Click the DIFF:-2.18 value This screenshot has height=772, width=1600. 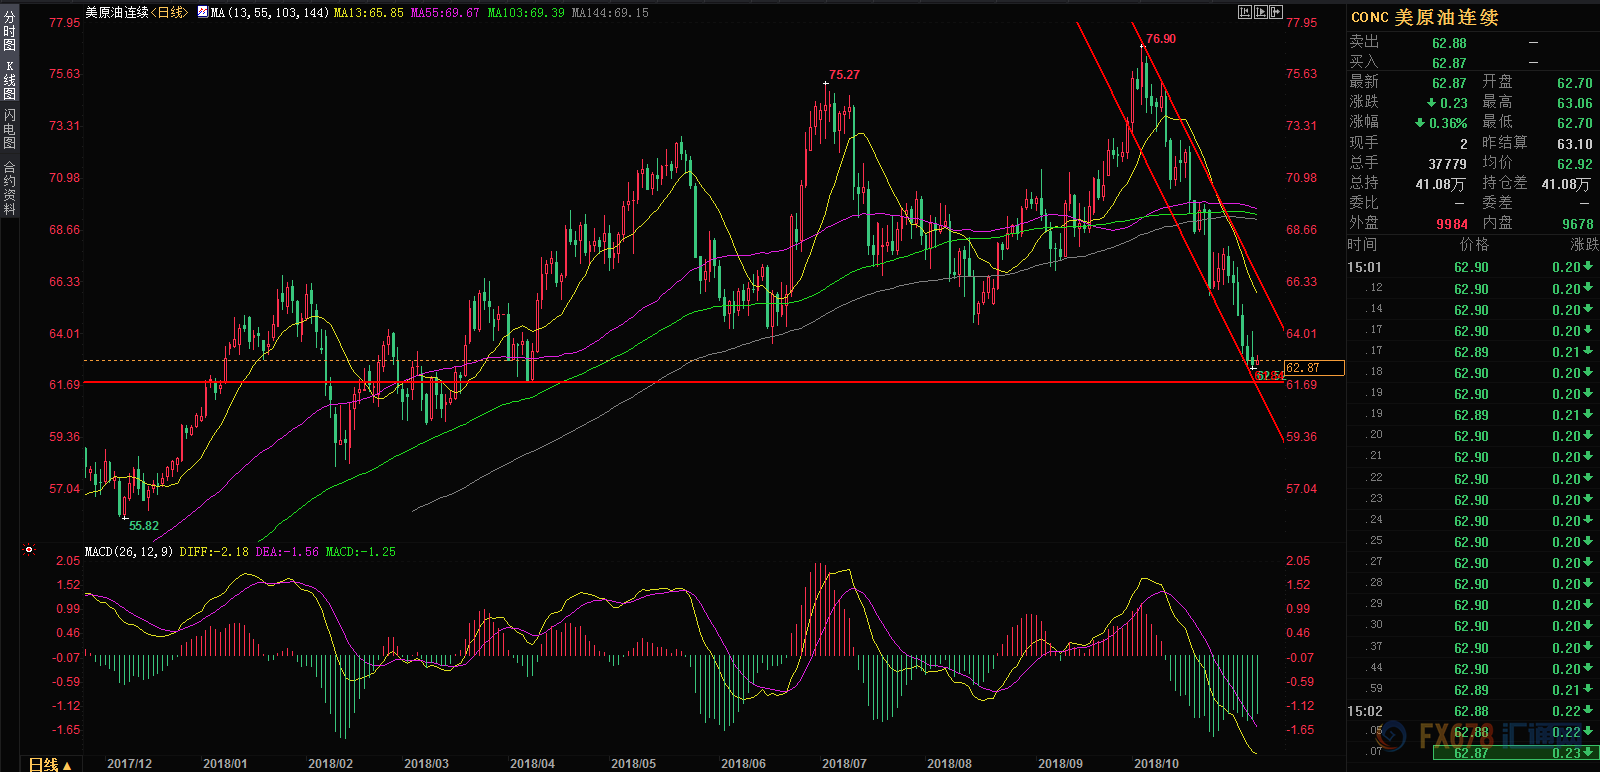click(214, 551)
